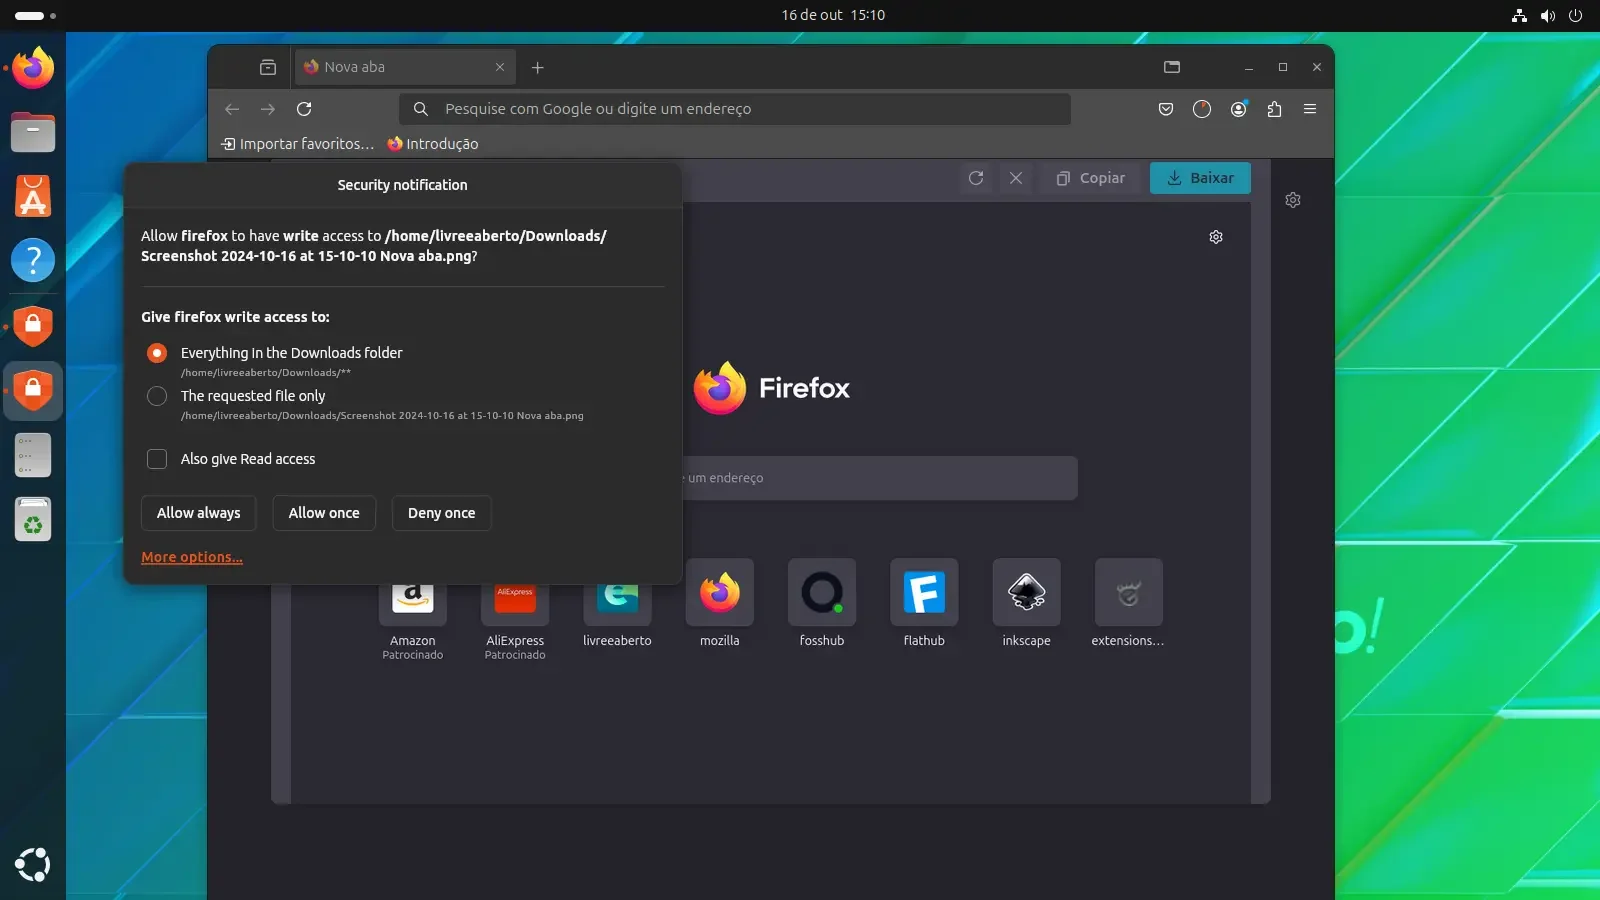This screenshot has width=1600, height=900.
Task: Open the flathub shortcut tile
Action: point(924,604)
